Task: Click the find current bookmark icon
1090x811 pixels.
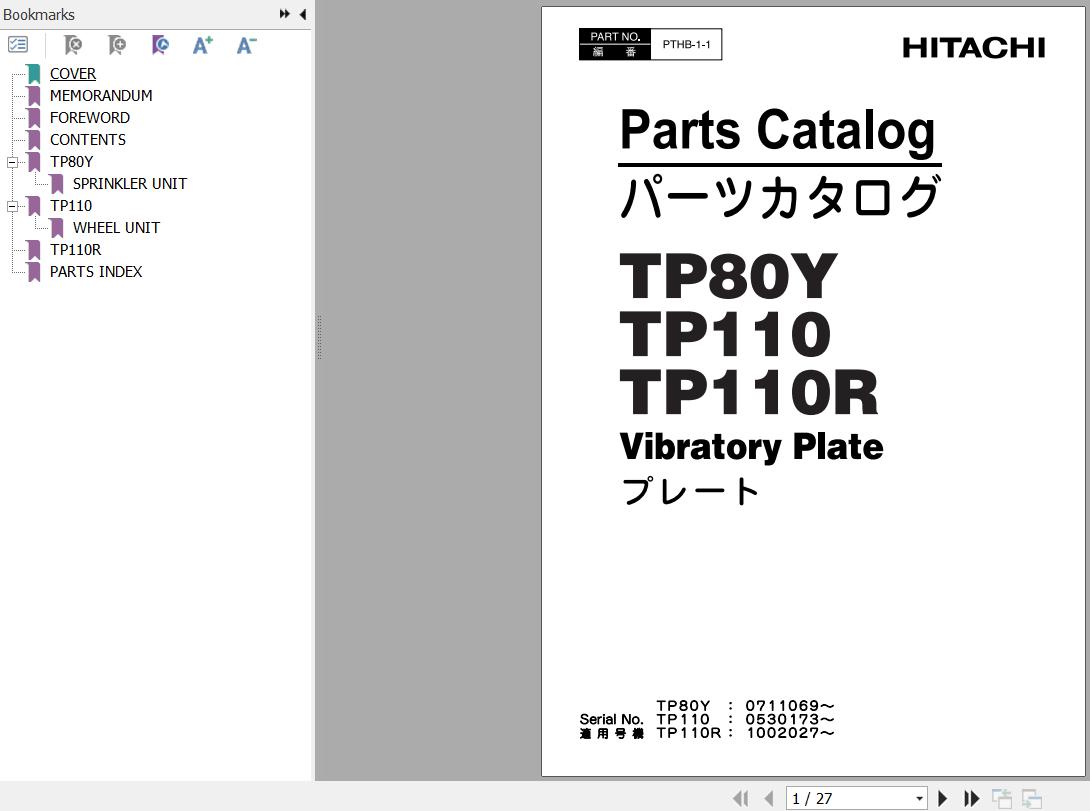Action: click(x=160, y=45)
